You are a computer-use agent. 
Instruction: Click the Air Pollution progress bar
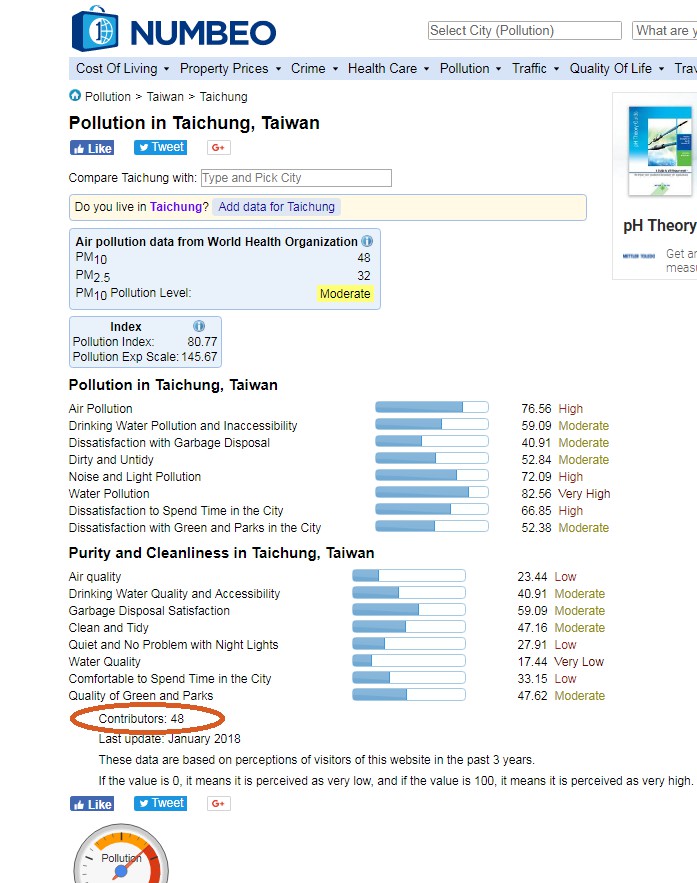coord(431,408)
